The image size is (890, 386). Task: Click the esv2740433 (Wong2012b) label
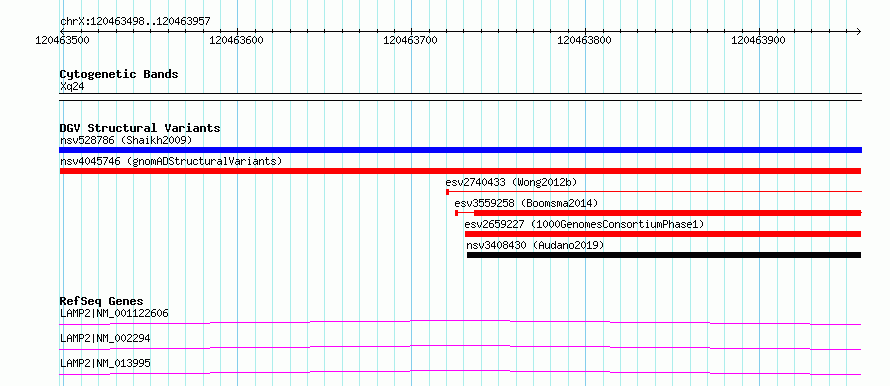[x=511, y=182]
